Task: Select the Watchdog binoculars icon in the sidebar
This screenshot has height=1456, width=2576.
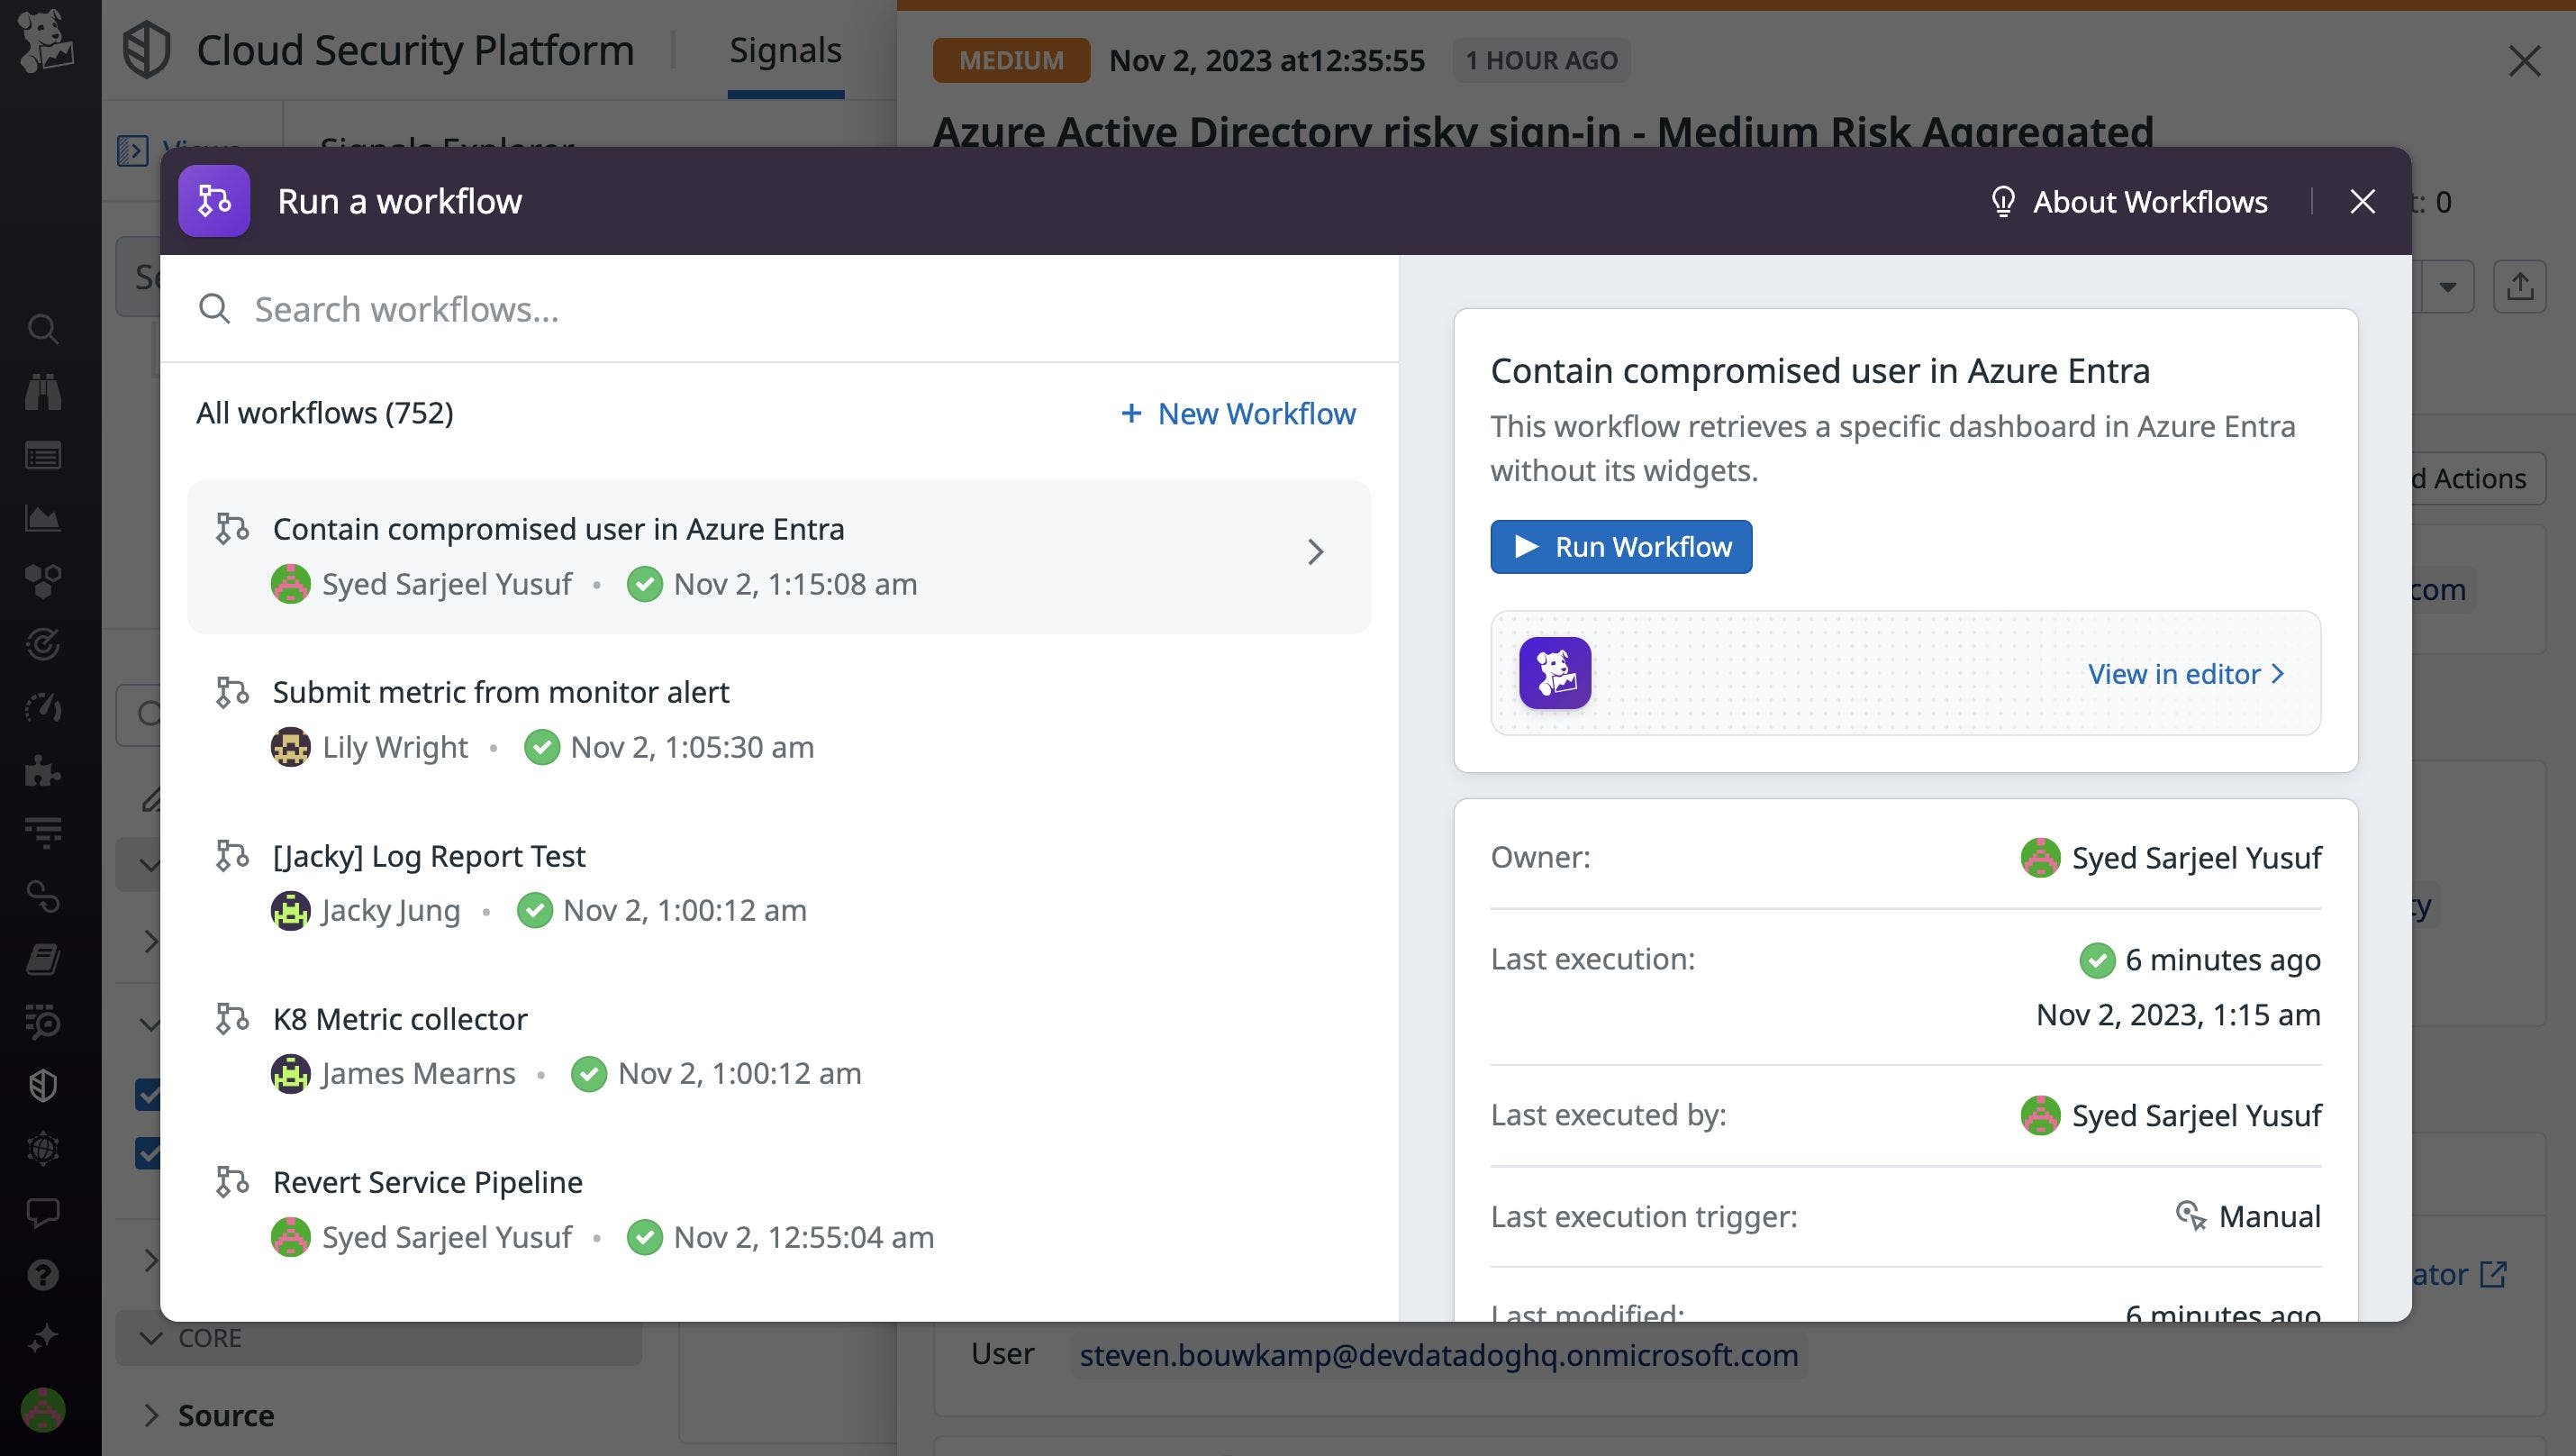Action: (x=44, y=392)
